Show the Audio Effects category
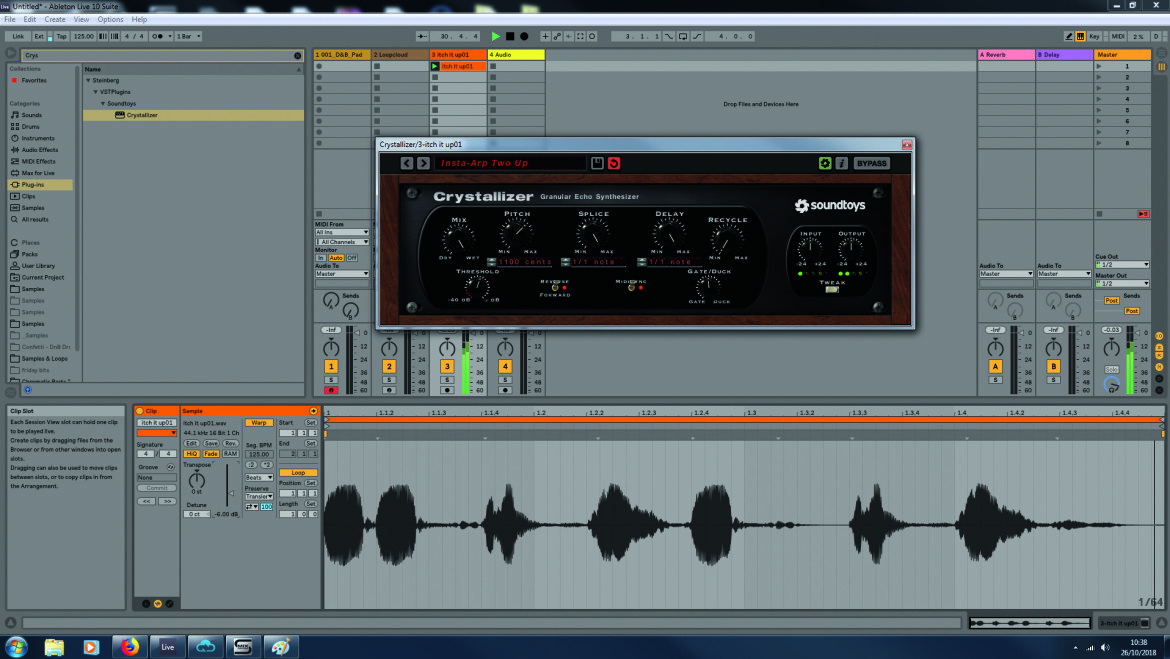 40,150
